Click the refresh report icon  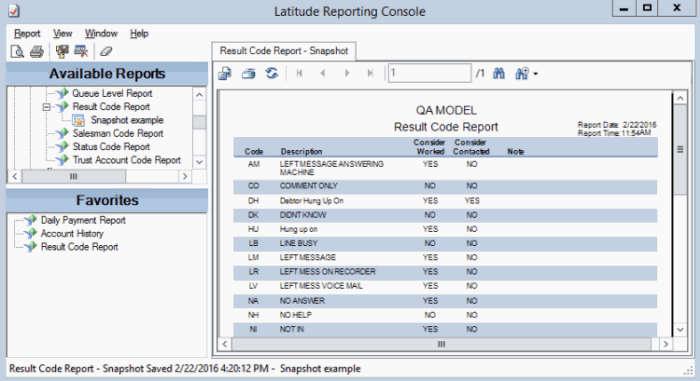pos(272,73)
